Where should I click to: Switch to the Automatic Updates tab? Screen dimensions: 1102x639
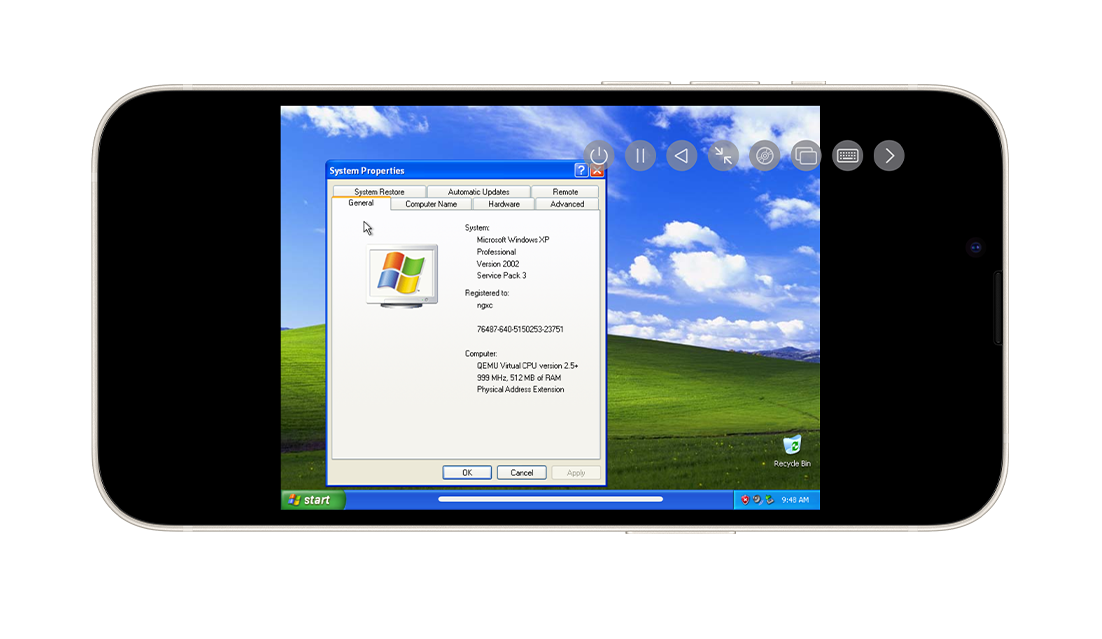(x=479, y=191)
